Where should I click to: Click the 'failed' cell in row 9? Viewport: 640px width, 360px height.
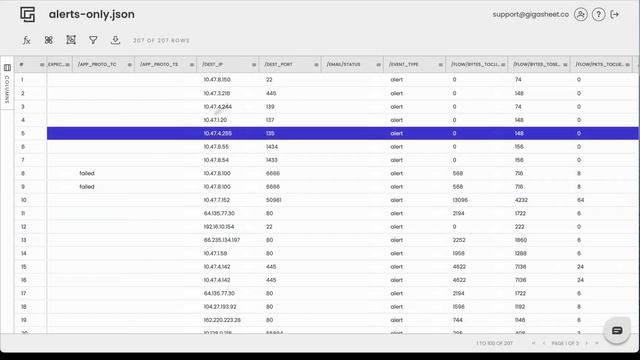pos(87,187)
